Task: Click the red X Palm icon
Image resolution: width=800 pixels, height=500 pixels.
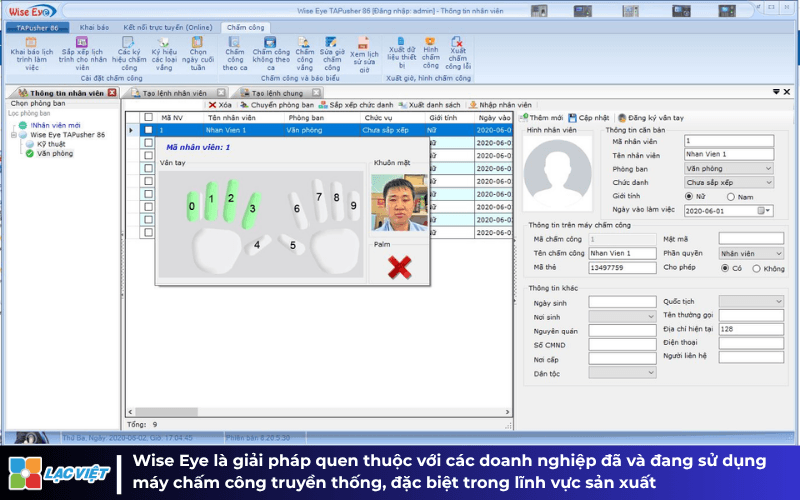Action: [399, 267]
